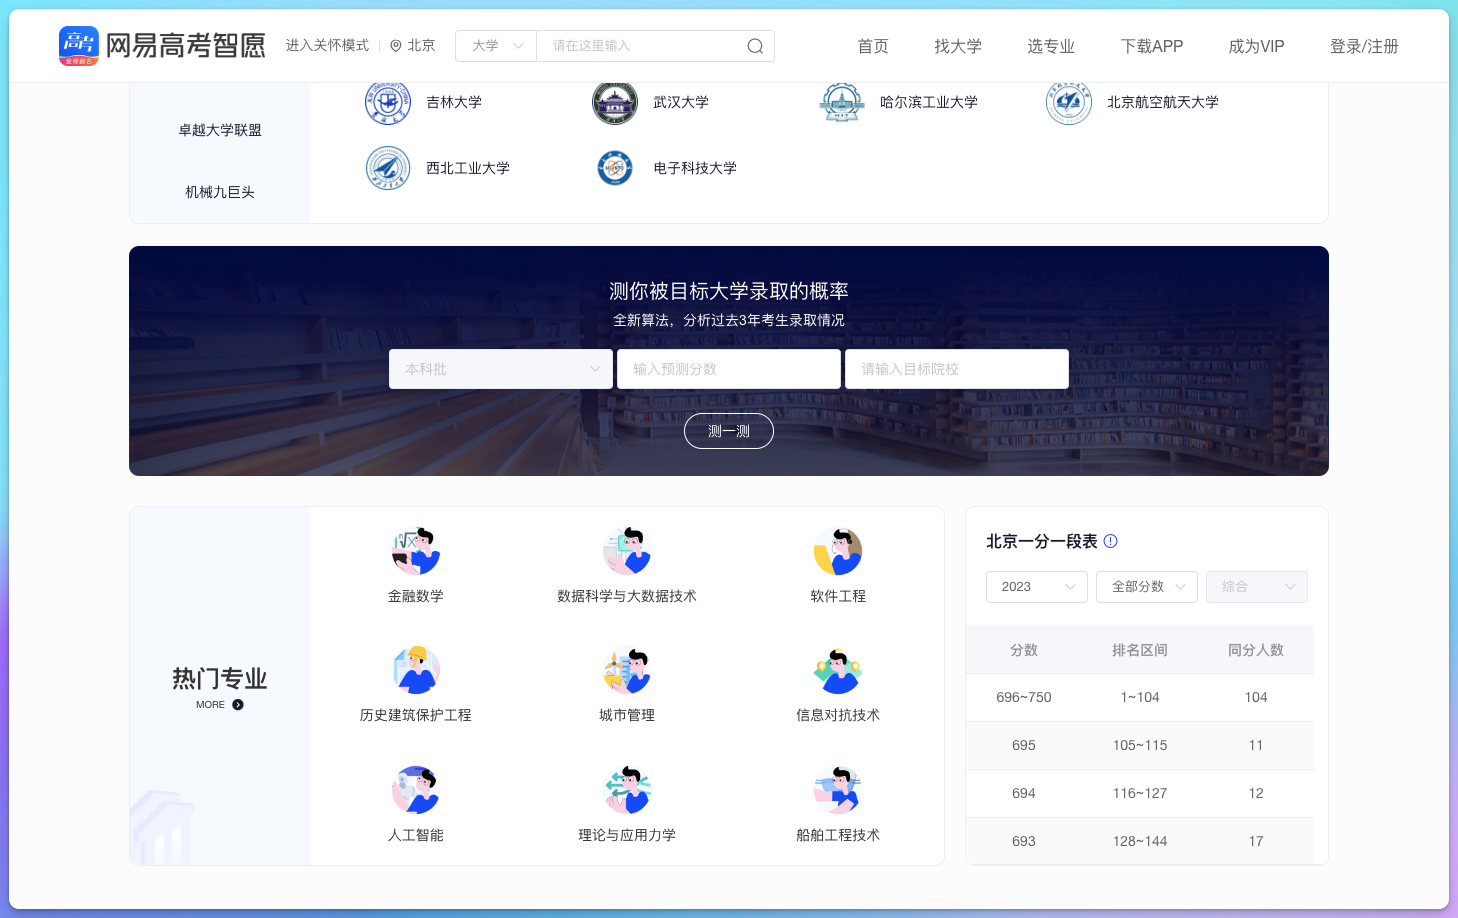Select the 吉林大学 university logo
Screen dimensions: 1458x918
tap(389, 101)
